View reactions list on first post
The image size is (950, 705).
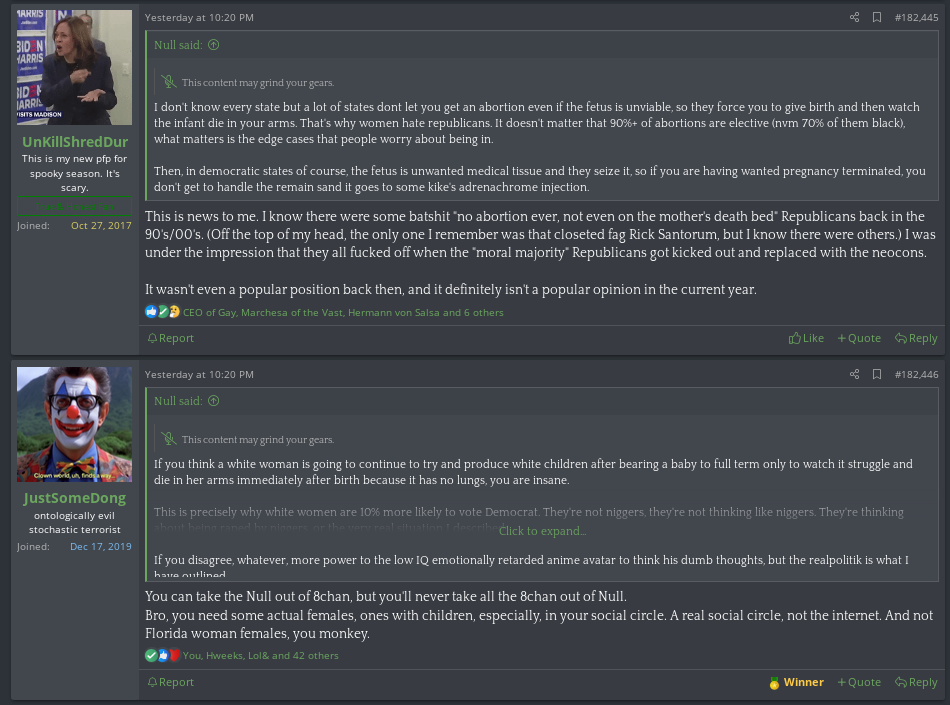[x=343, y=312]
